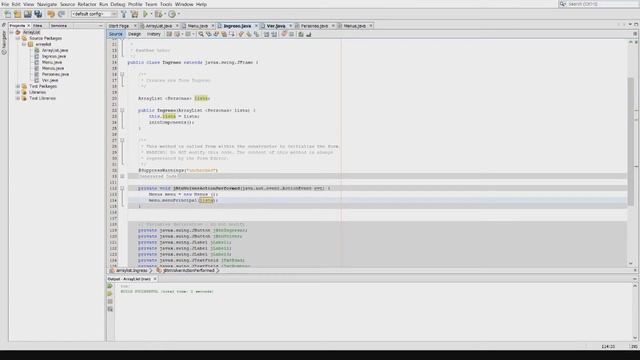
Task: Close the Output ArrayList (run) tab
Action: point(155,279)
